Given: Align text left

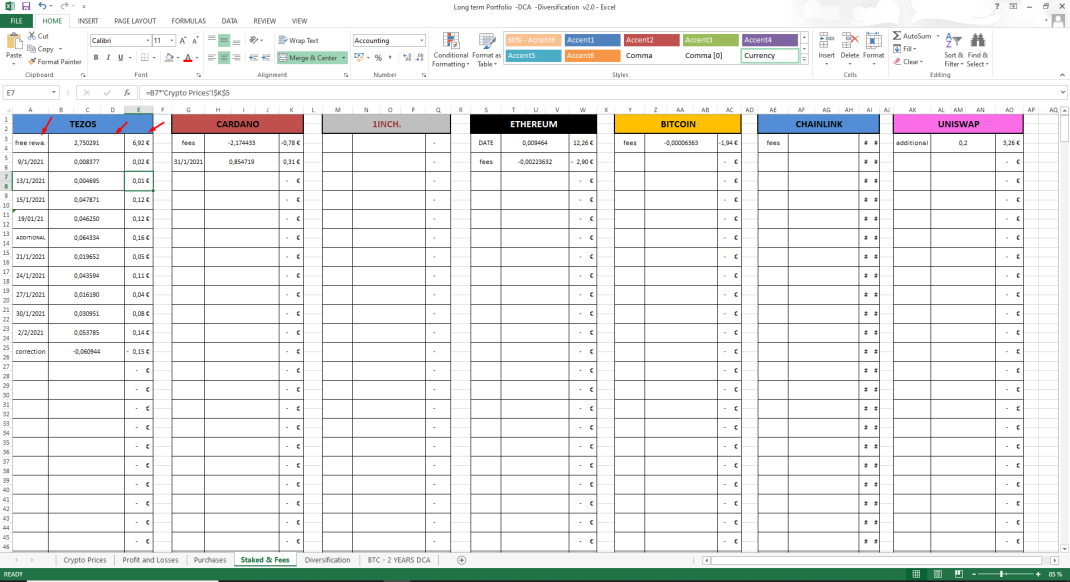Looking at the screenshot, I should (212, 58).
